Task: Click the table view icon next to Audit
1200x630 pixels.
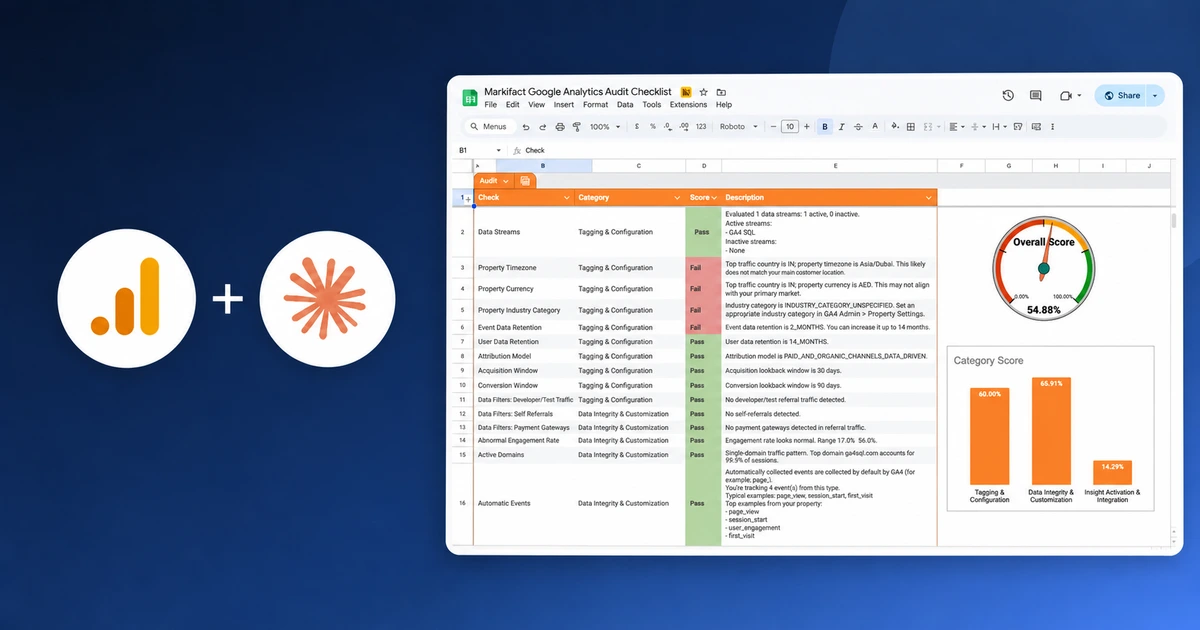Action: point(525,181)
